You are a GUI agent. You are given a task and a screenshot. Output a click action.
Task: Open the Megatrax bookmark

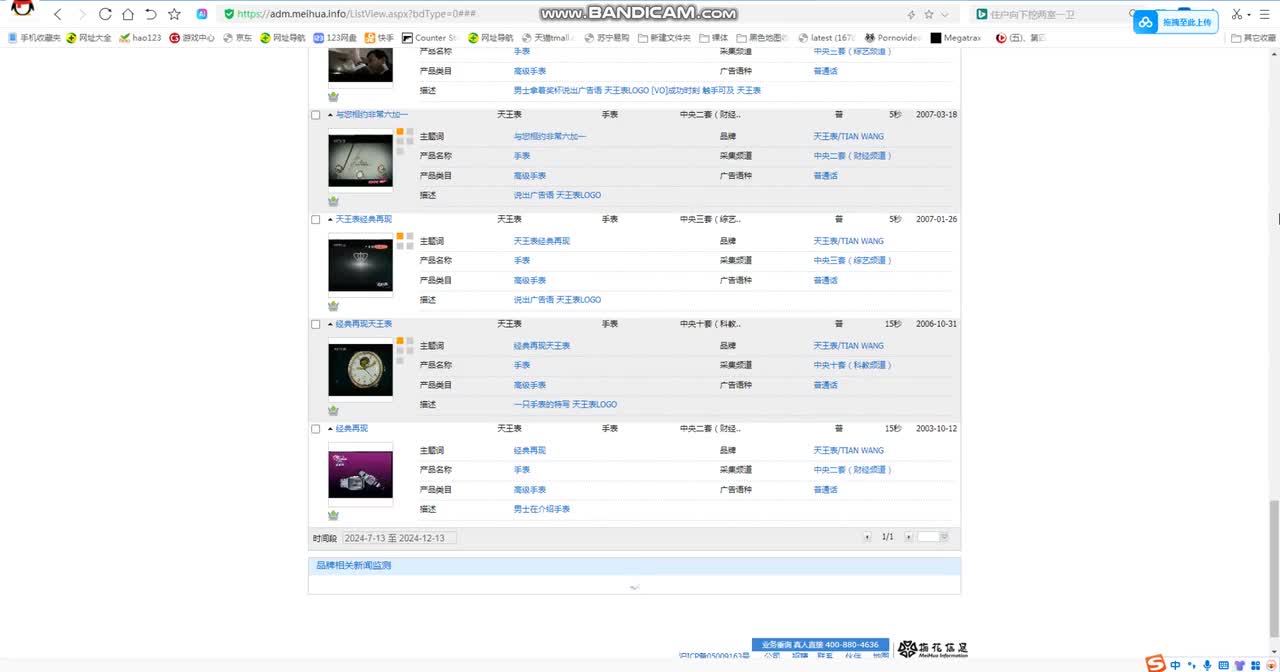pyautogui.click(x=957, y=38)
